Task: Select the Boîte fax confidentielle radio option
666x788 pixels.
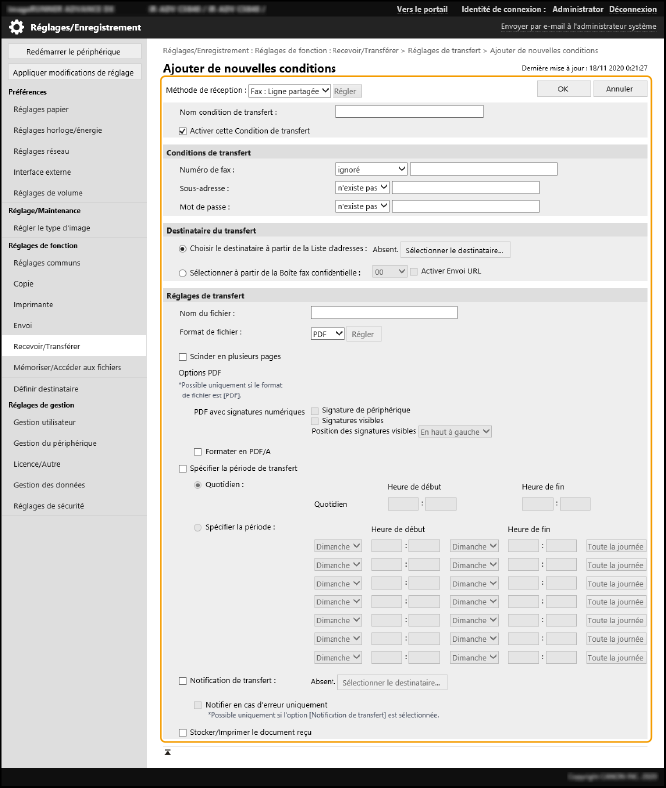Action: pos(182,271)
